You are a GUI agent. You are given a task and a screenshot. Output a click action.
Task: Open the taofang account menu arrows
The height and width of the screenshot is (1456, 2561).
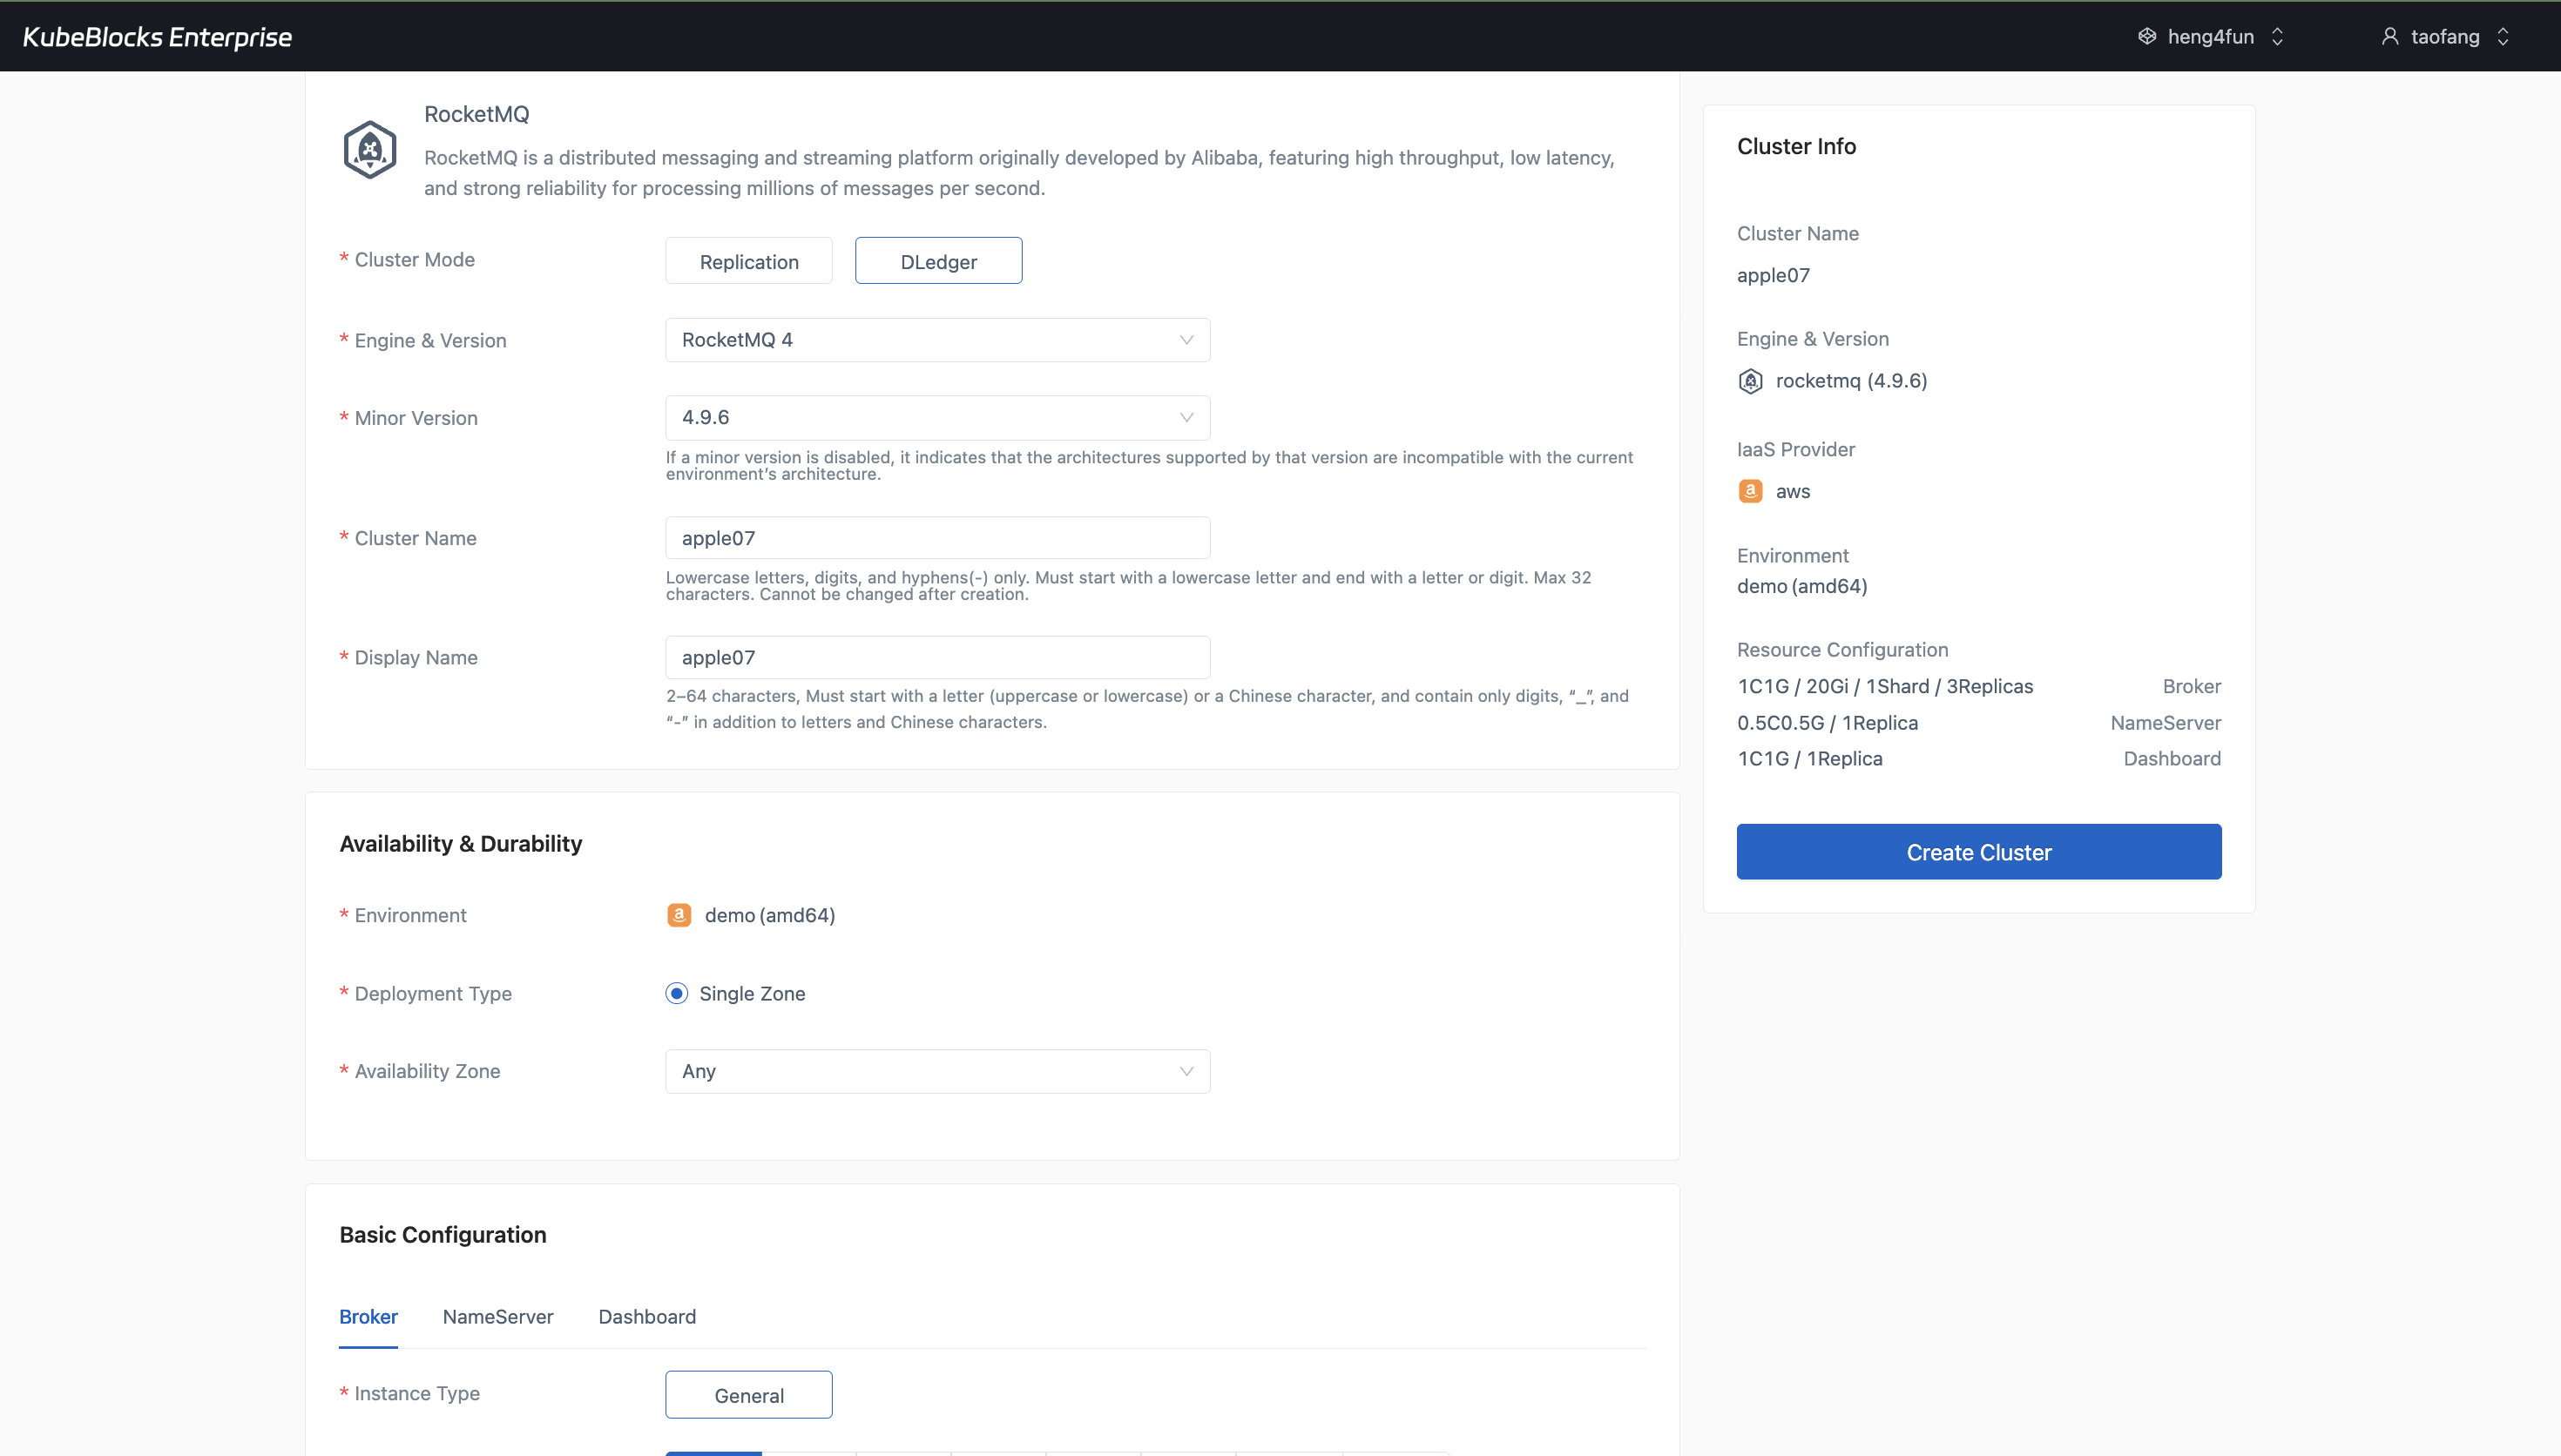point(2503,36)
